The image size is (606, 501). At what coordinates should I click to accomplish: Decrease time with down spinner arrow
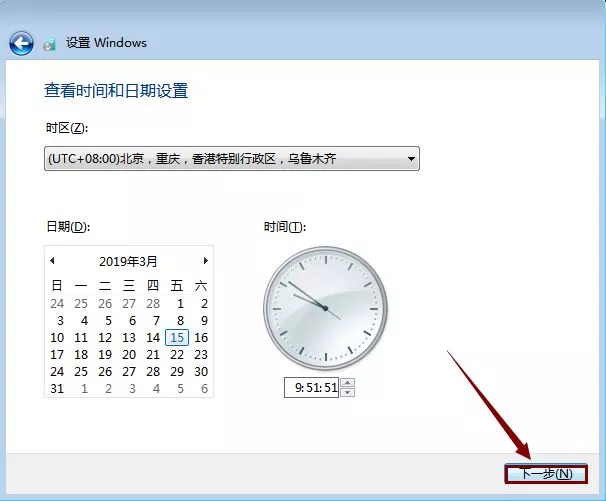(x=348, y=392)
